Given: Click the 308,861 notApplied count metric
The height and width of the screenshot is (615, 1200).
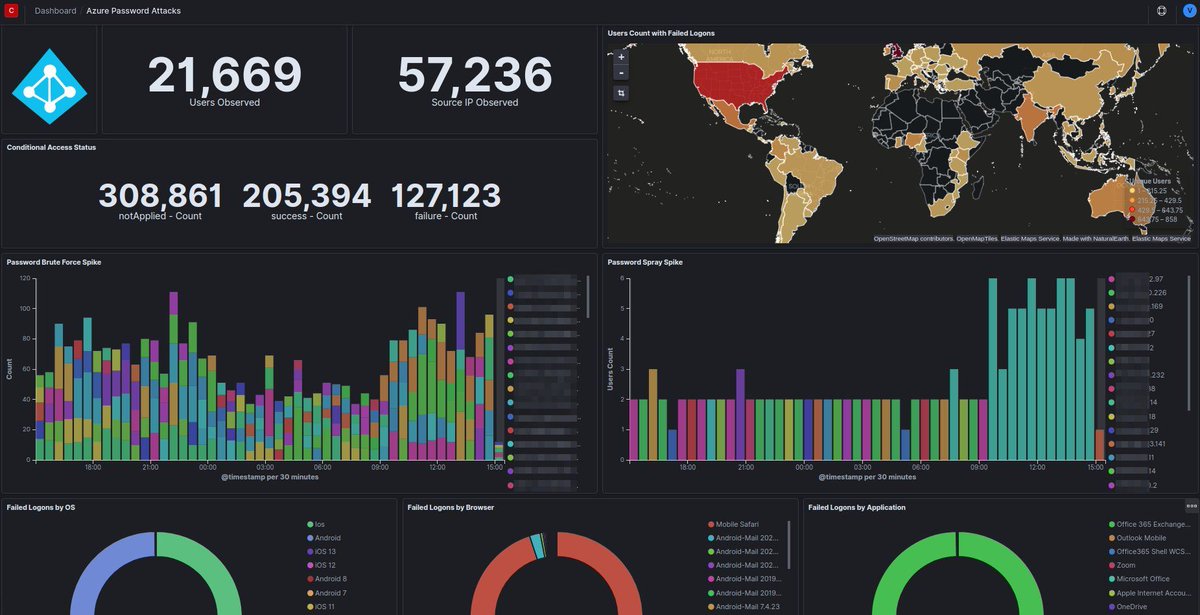Looking at the screenshot, I should click(158, 200).
